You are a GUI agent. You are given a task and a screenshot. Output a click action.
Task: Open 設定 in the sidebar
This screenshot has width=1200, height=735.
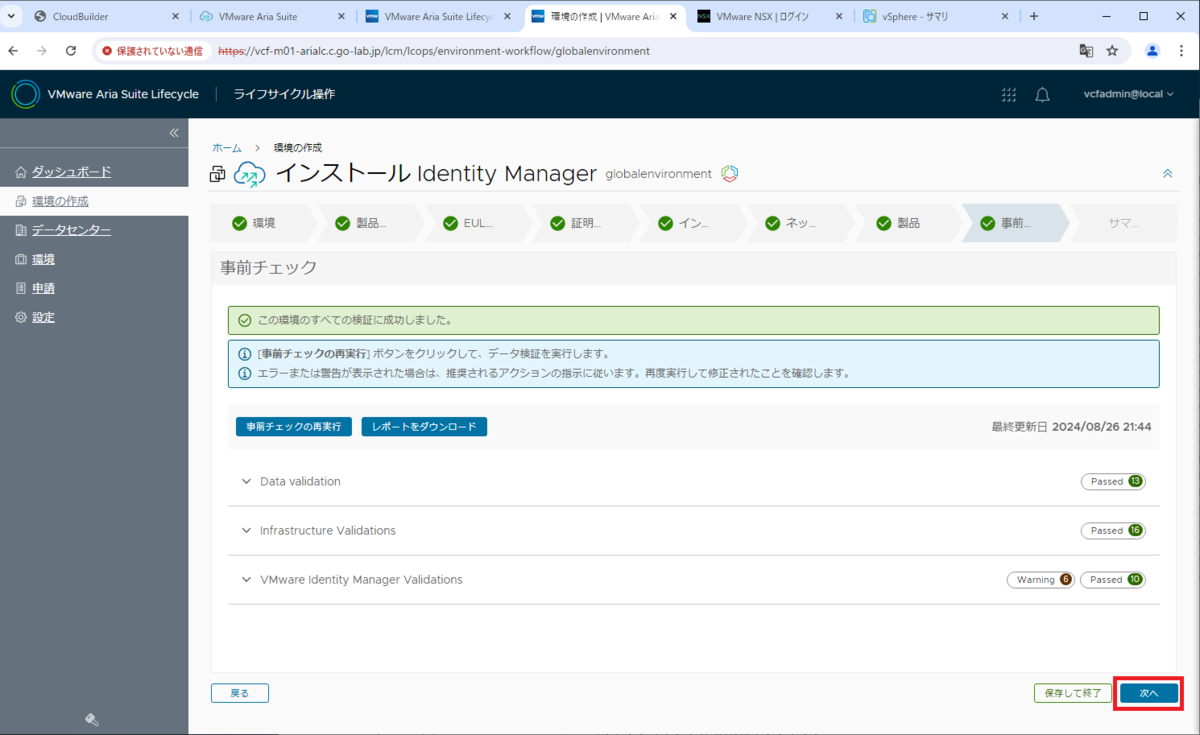(x=43, y=317)
